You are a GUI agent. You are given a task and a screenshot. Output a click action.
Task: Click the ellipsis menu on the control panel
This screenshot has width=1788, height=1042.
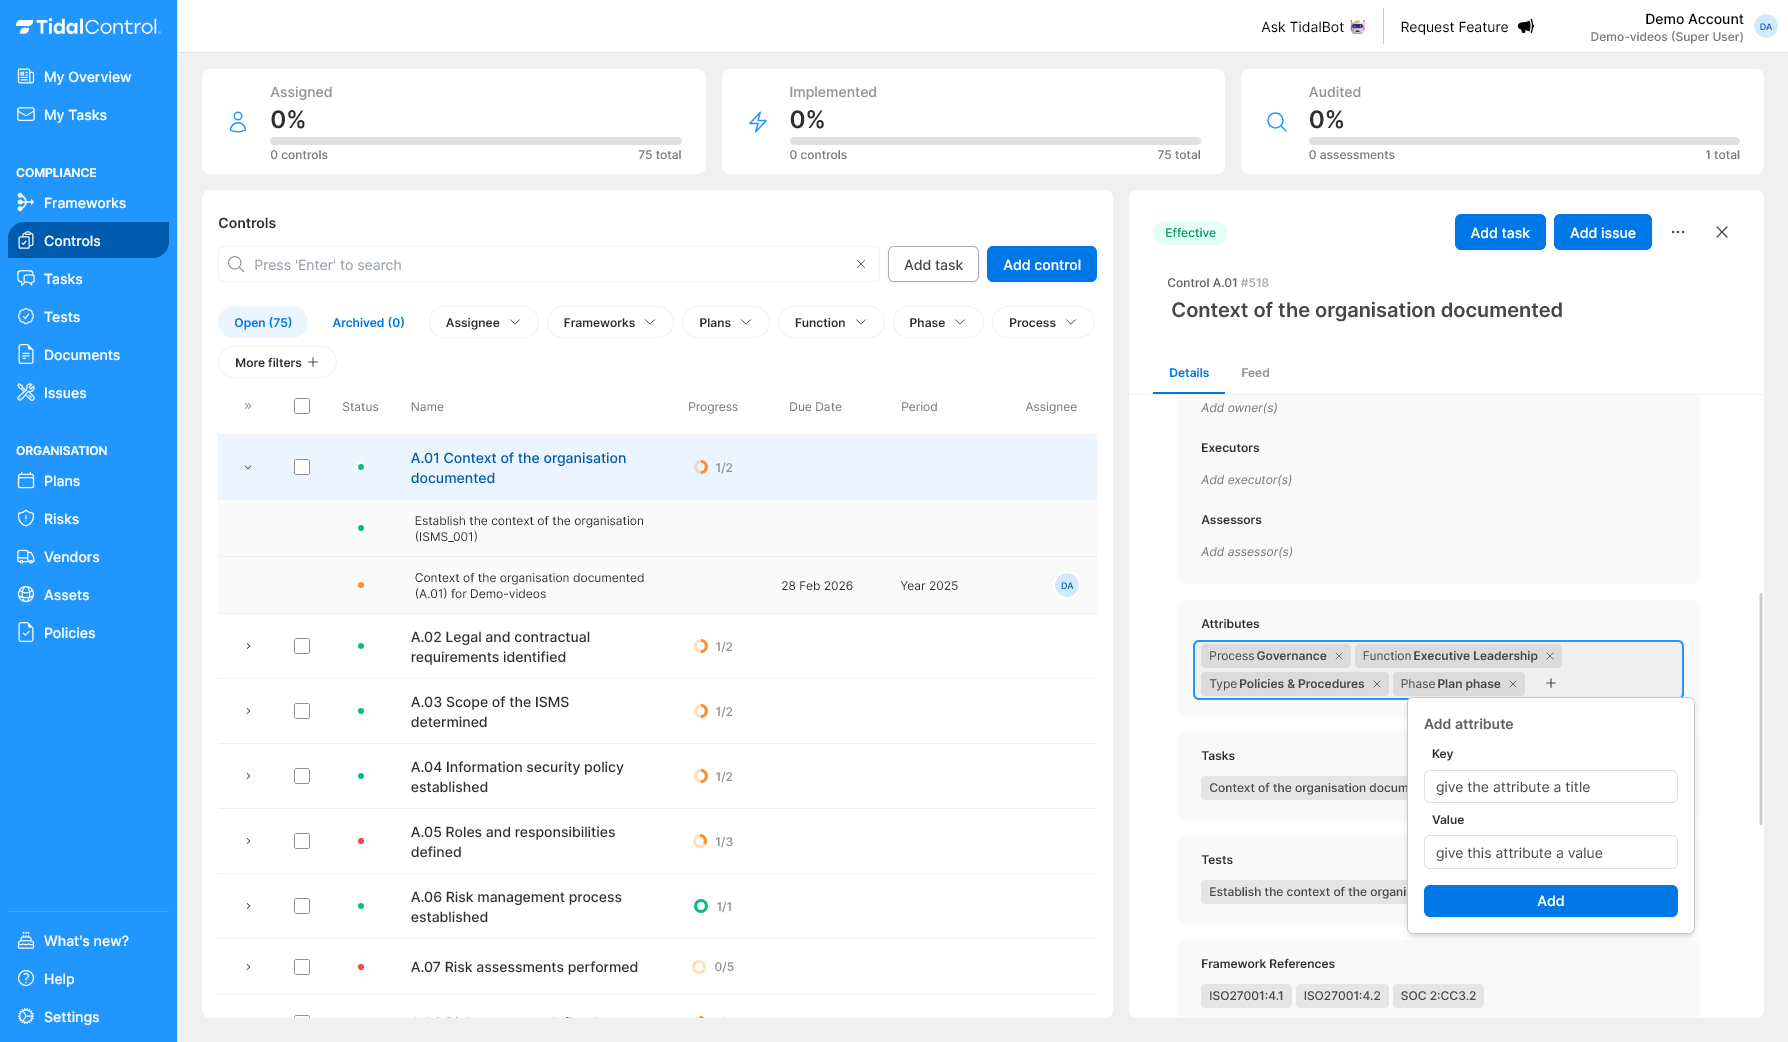coord(1678,231)
